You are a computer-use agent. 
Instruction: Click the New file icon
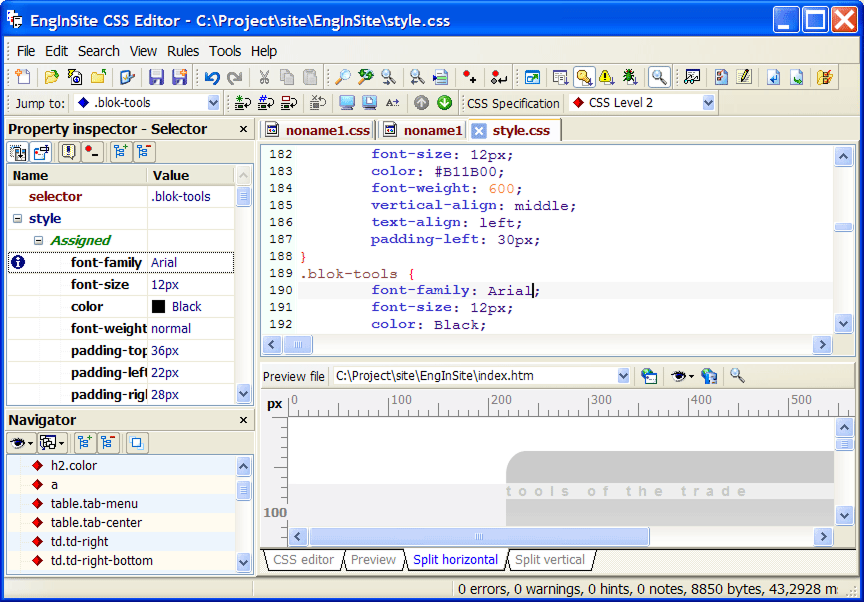(23, 77)
